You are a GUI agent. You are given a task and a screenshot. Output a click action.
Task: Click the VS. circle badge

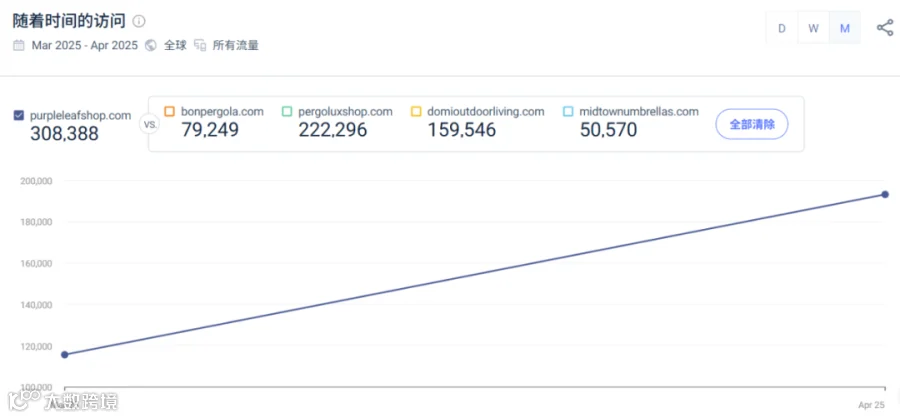pos(149,123)
